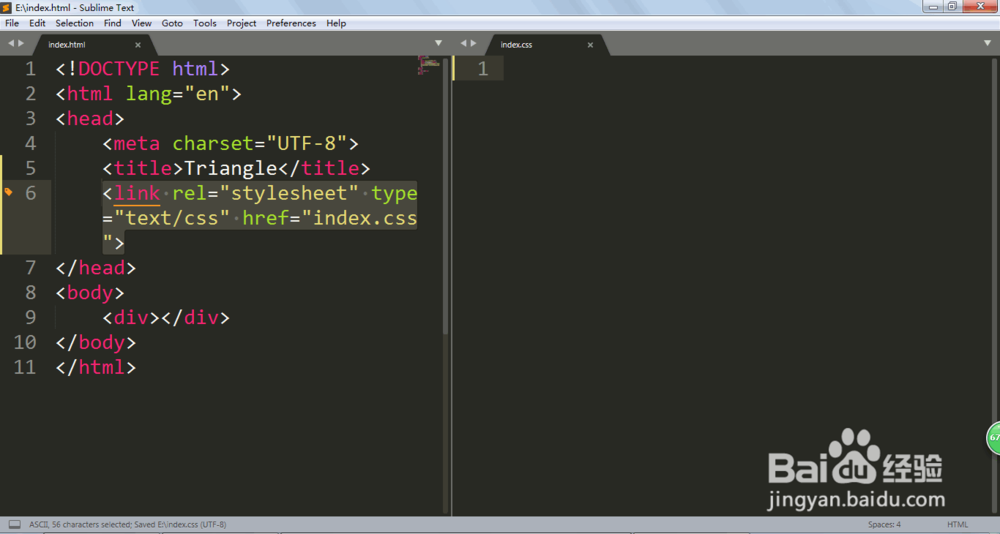1000x534 pixels.
Task: Click the opening '<head>' tag
Action: point(90,119)
